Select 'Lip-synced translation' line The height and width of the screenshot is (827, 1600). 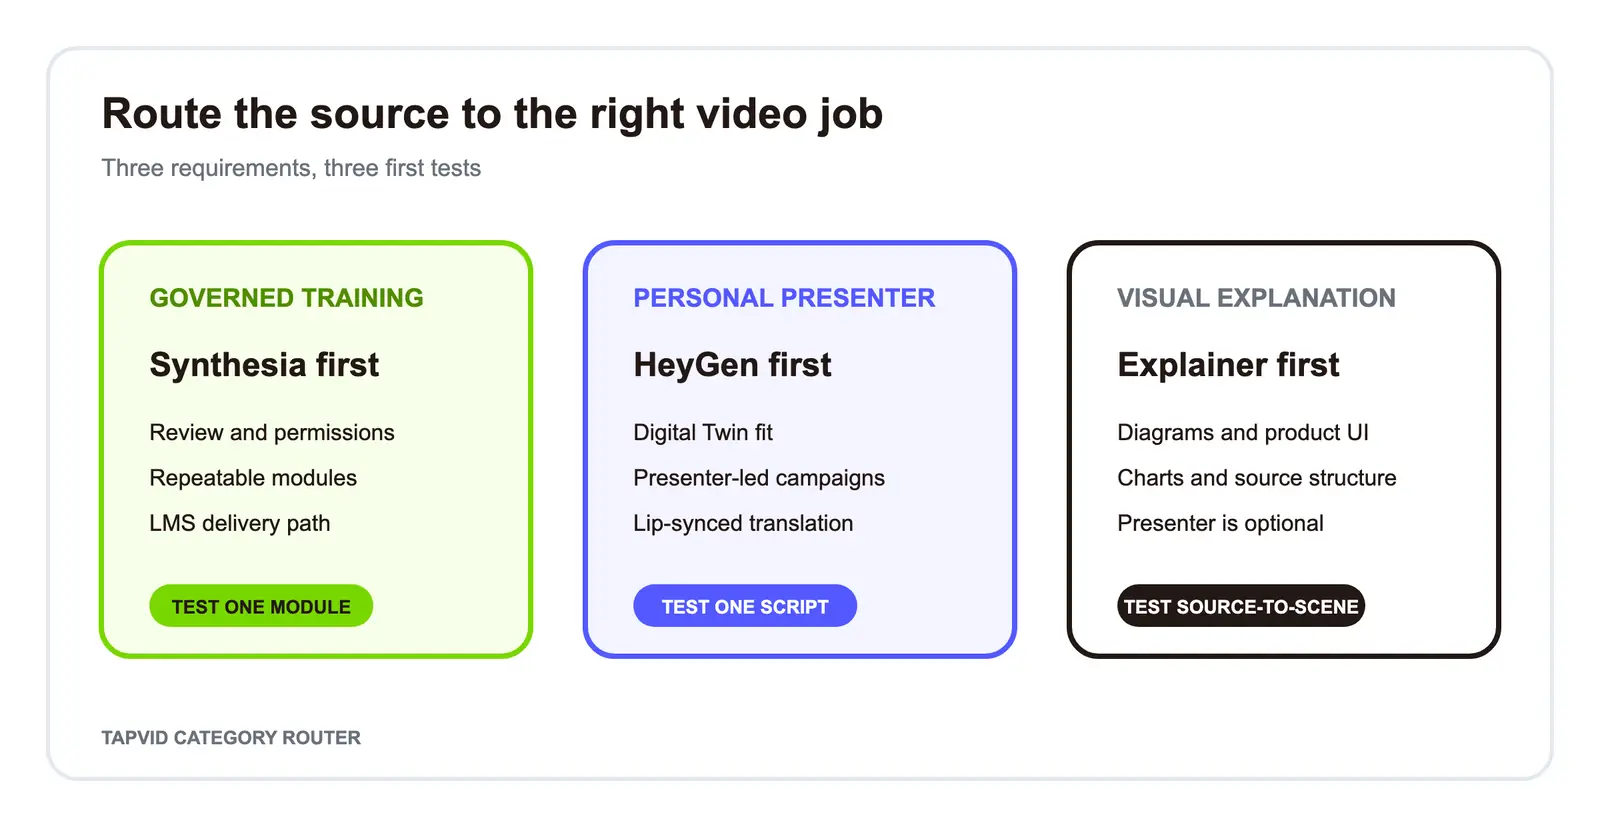point(743,523)
